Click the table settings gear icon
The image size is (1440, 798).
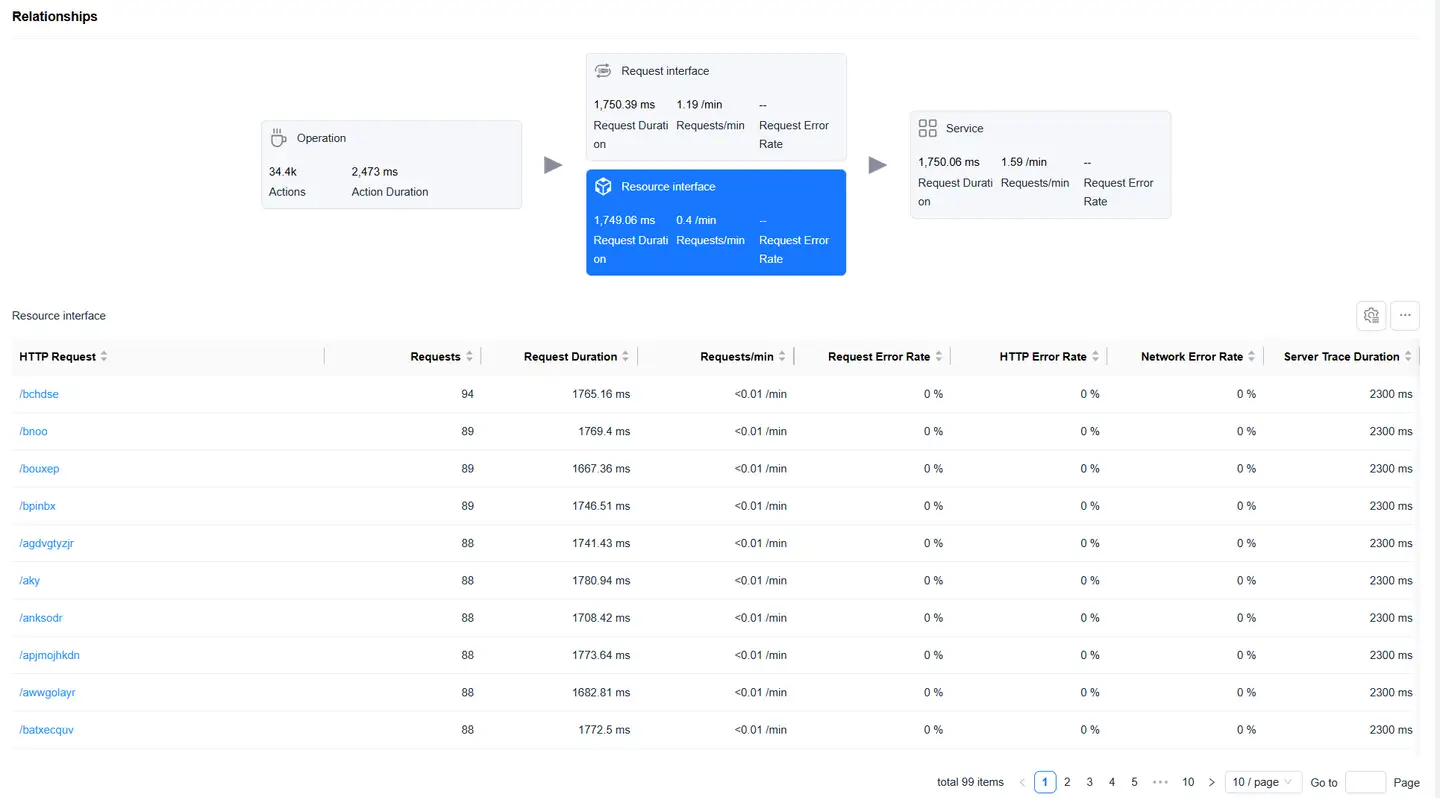(x=1371, y=316)
